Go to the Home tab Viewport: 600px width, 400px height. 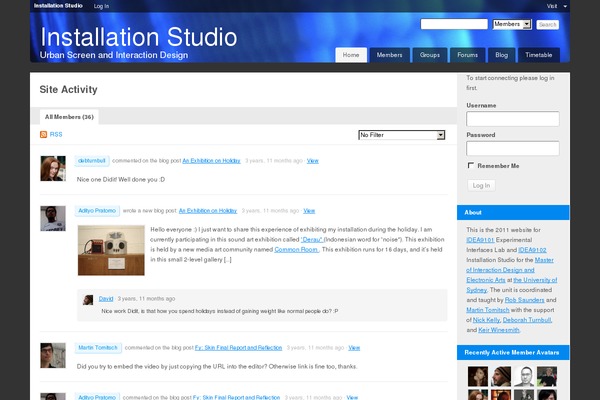click(351, 55)
